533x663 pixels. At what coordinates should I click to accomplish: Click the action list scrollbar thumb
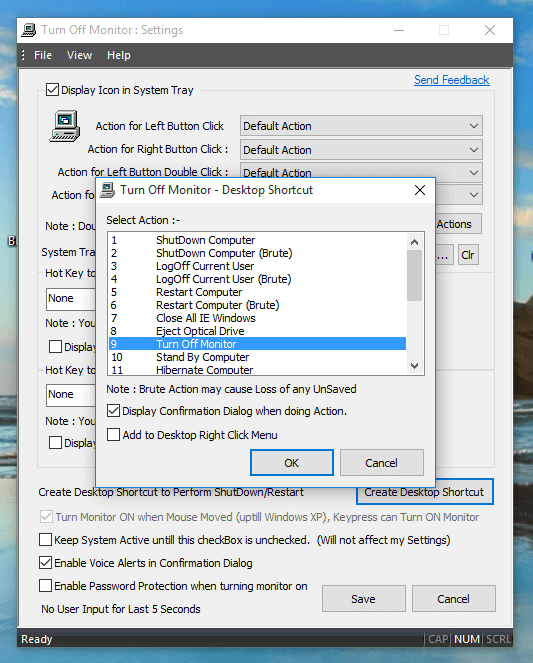point(415,275)
